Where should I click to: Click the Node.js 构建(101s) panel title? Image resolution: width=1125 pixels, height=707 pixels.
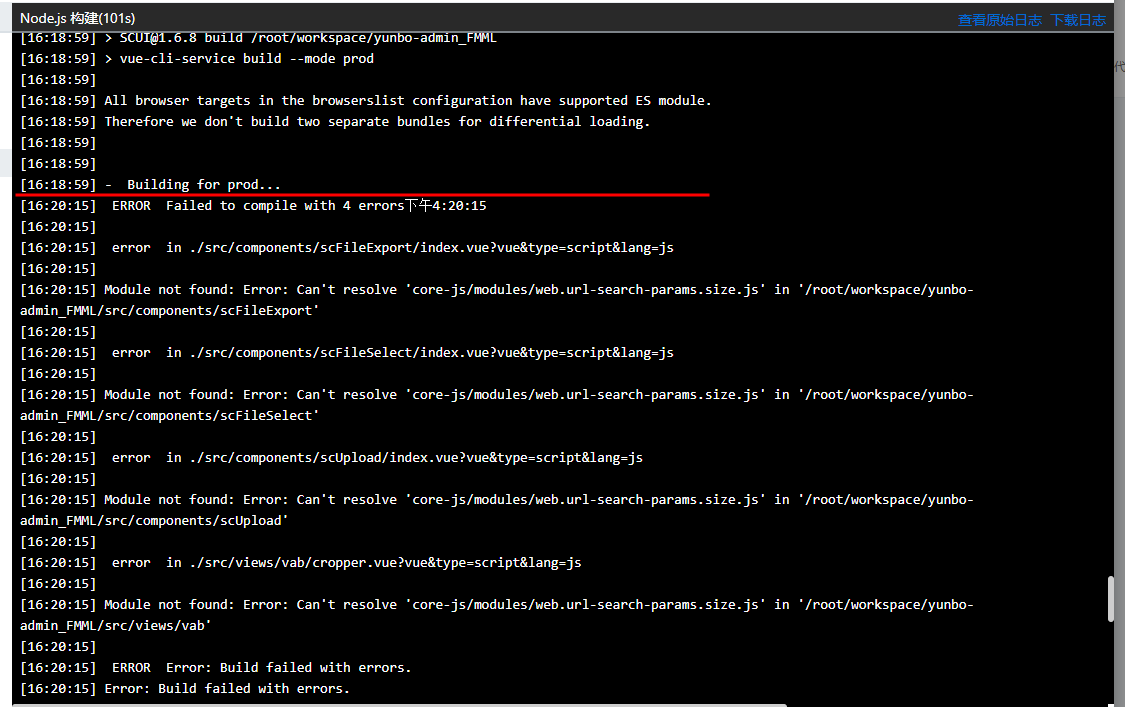point(77,19)
